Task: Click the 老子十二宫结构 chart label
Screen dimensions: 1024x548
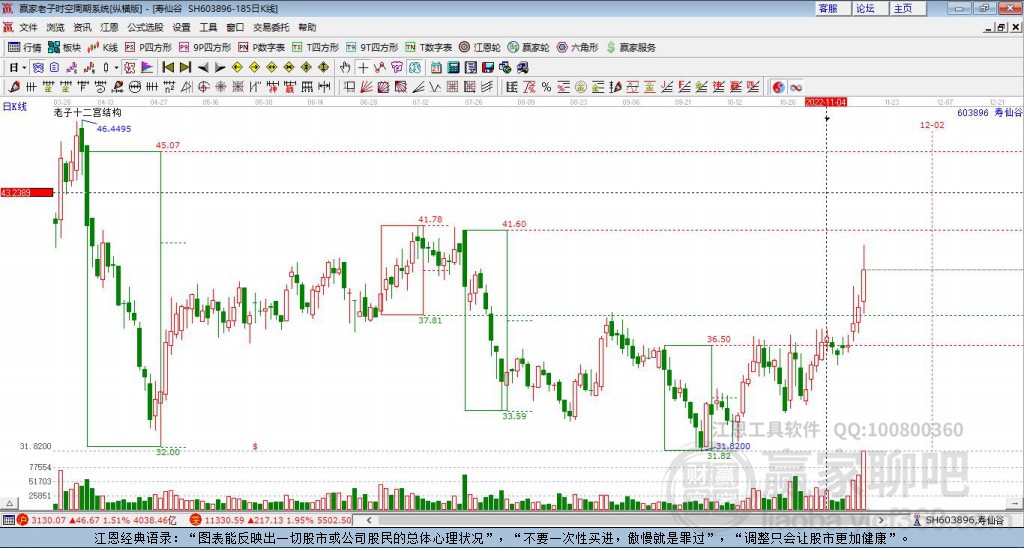Action: [x=88, y=112]
